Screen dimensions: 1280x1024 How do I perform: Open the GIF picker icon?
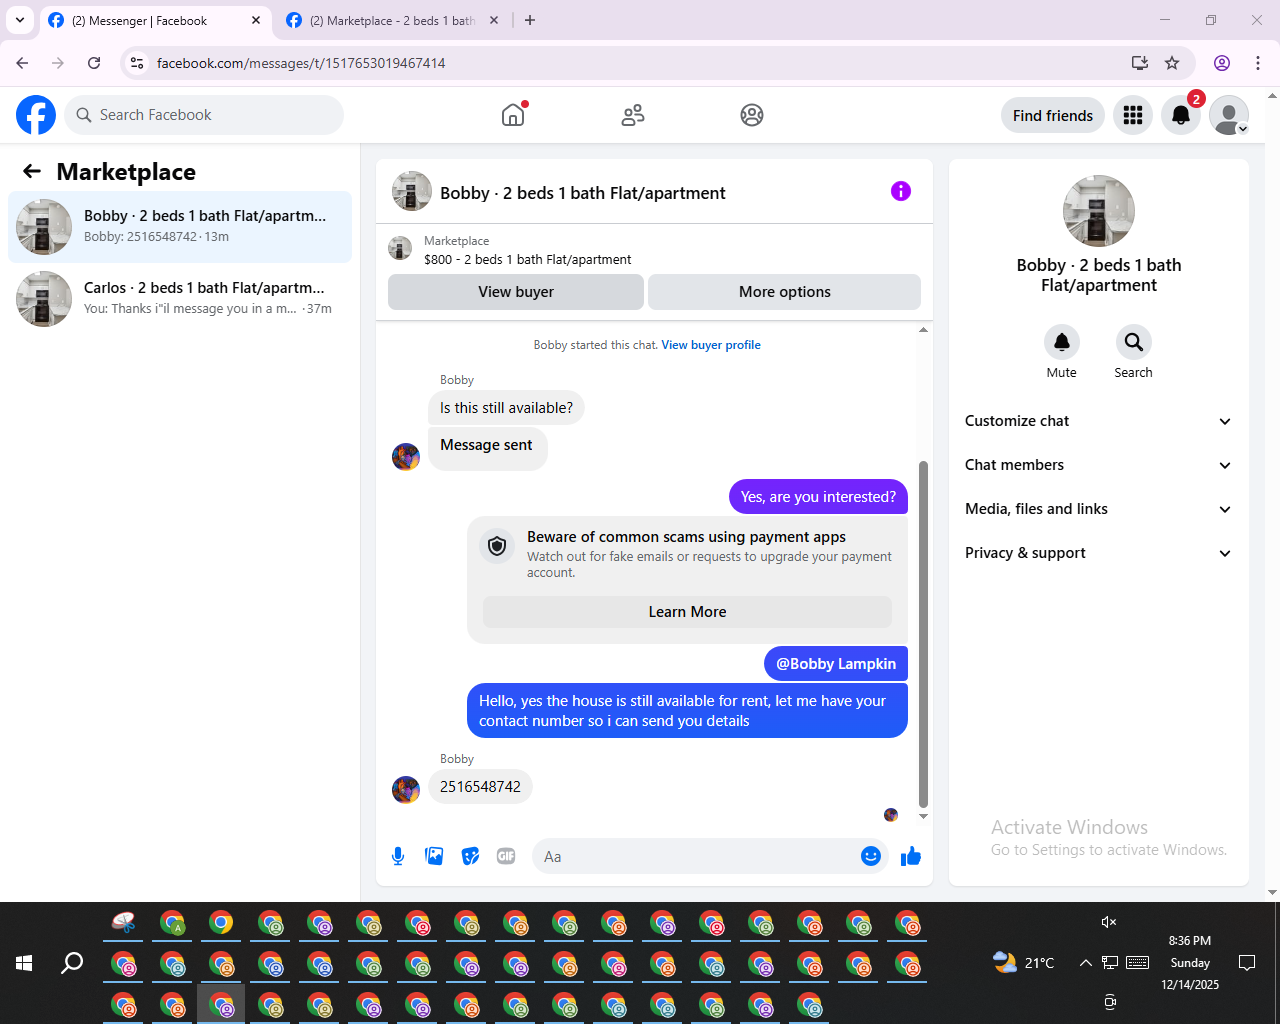pos(506,856)
